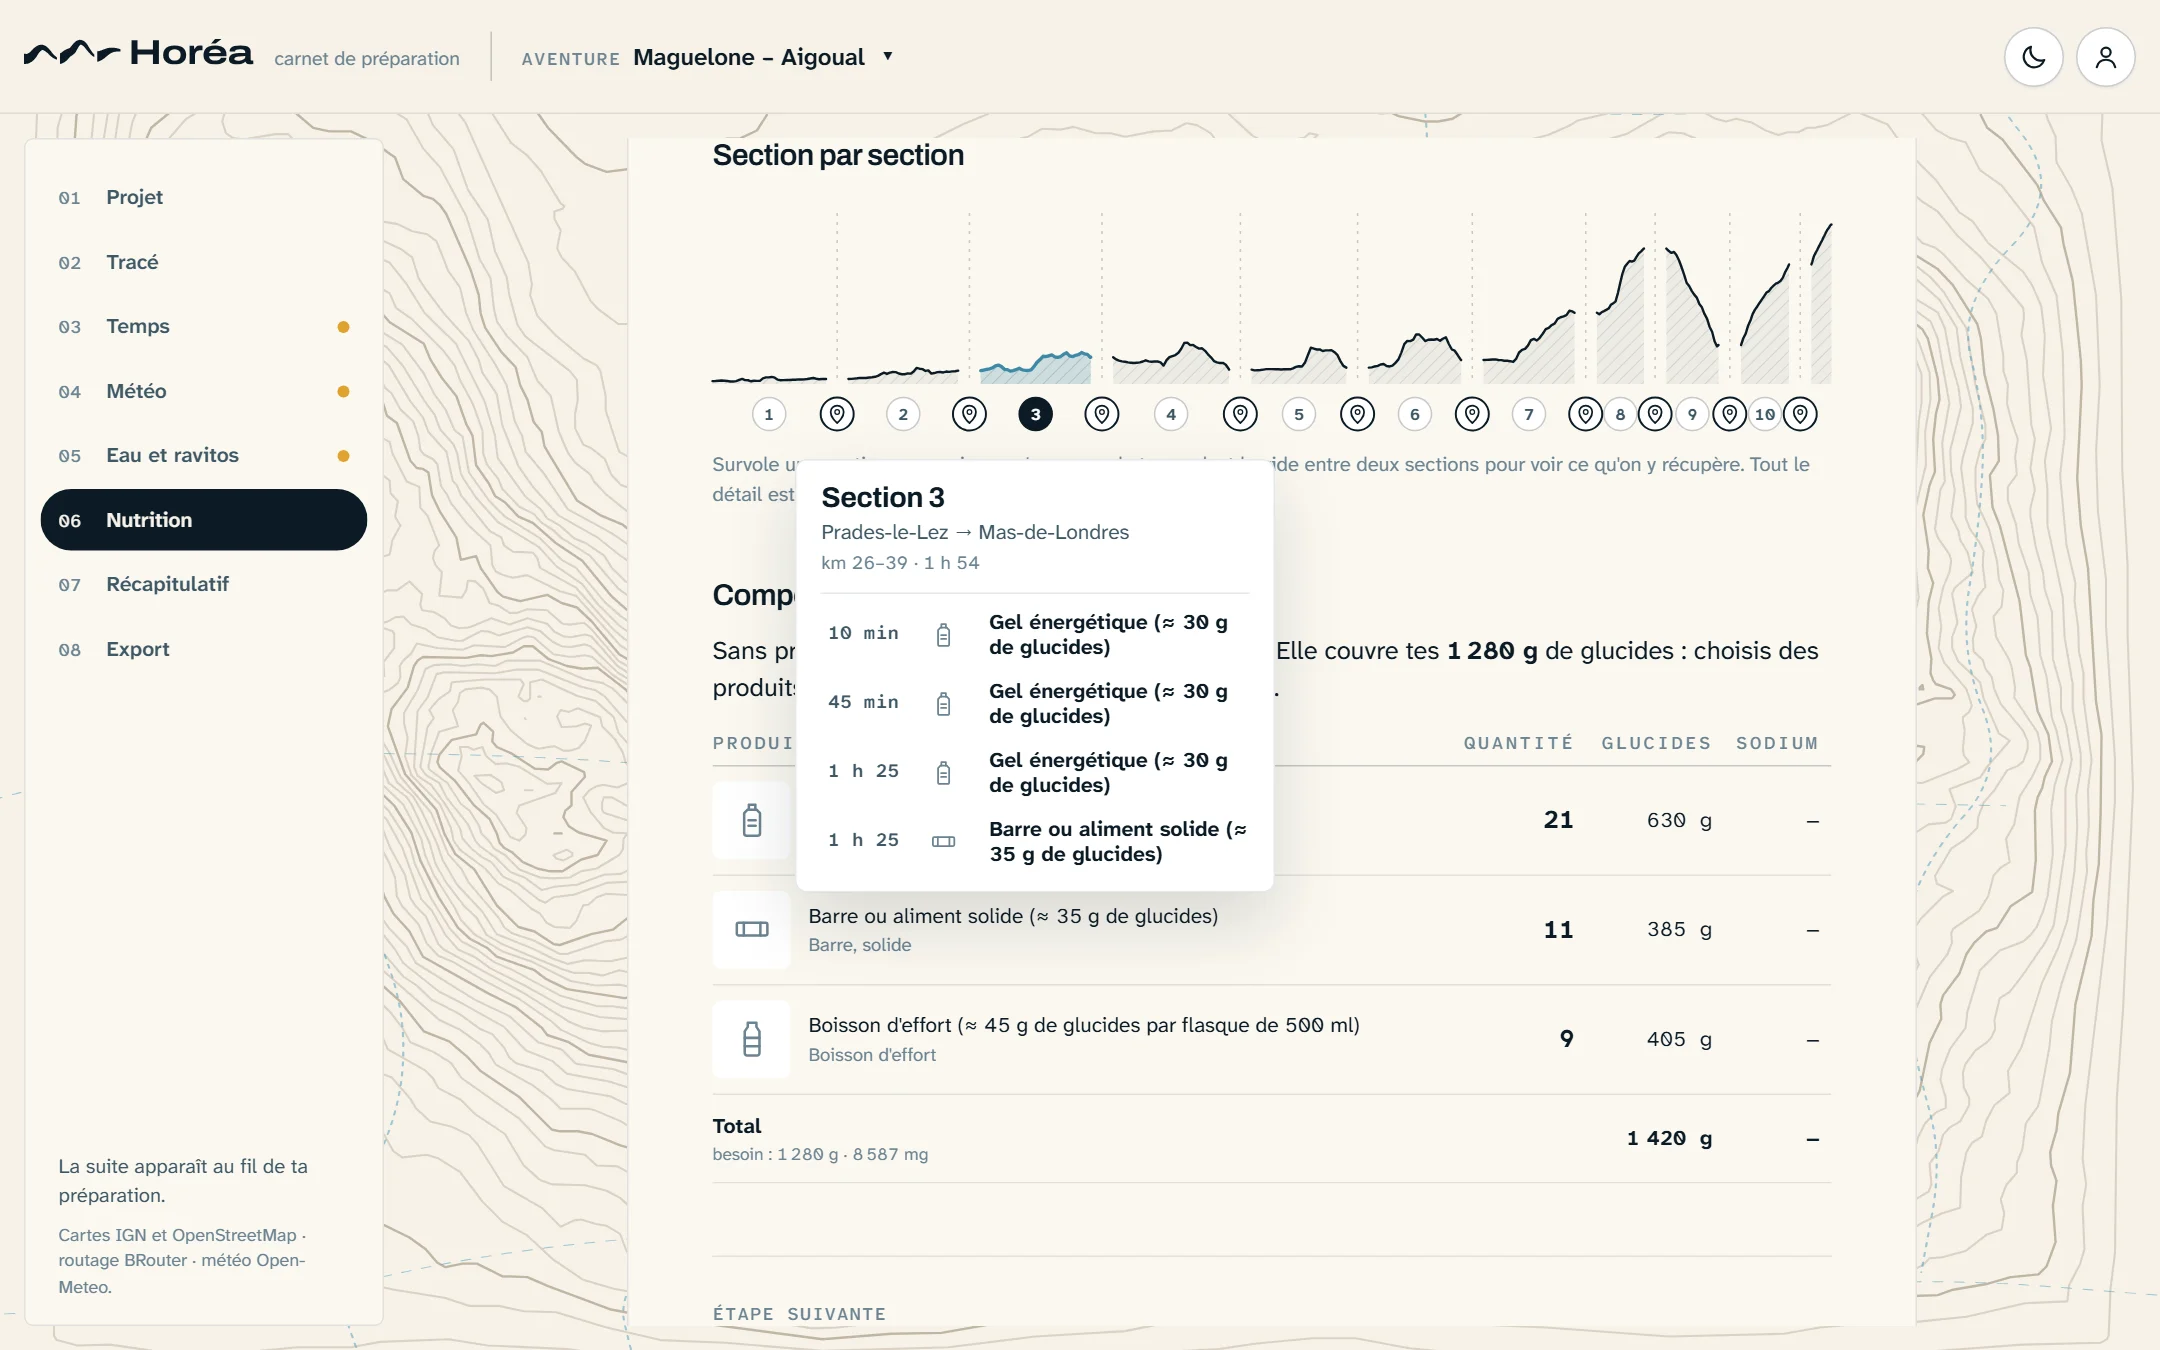This screenshot has width=2160, height=1350.
Task: Click the highlighted section 3 elevation profile
Action: pos(1035,367)
